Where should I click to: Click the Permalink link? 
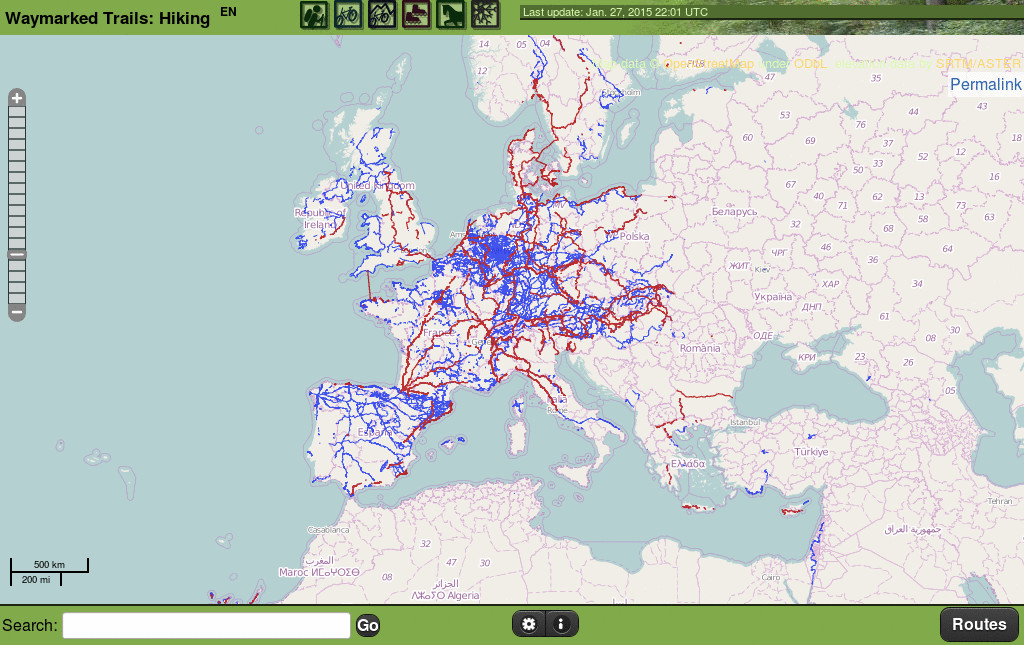coord(986,84)
